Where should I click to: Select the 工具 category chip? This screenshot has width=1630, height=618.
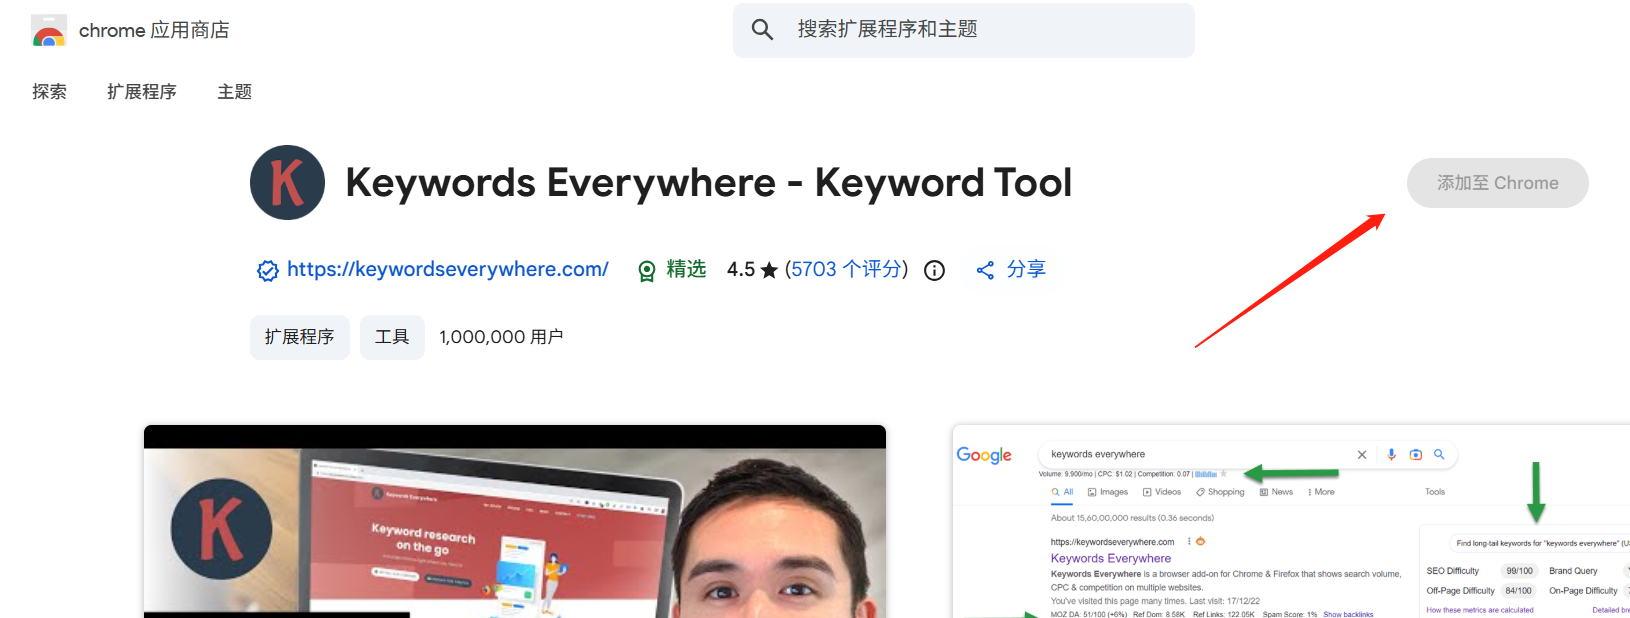point(392,337)
